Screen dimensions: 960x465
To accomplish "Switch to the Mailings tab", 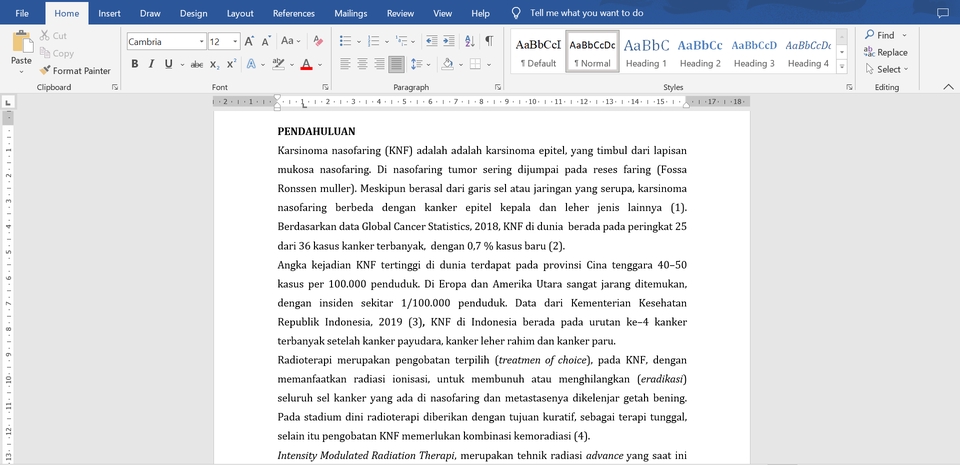I will pos(351,13).
